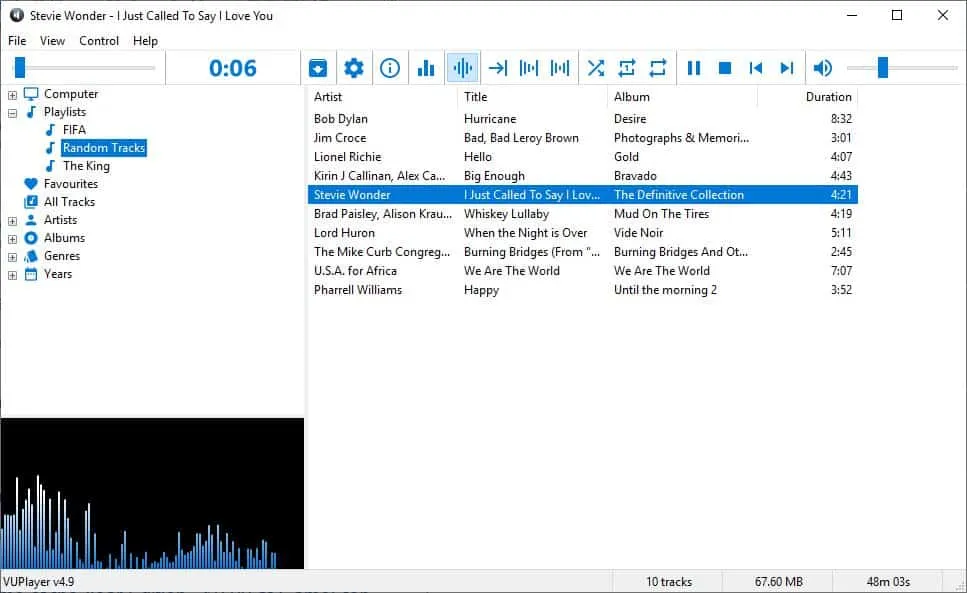Open the File menu
This screenshot has width=967, height=593.
17,41
